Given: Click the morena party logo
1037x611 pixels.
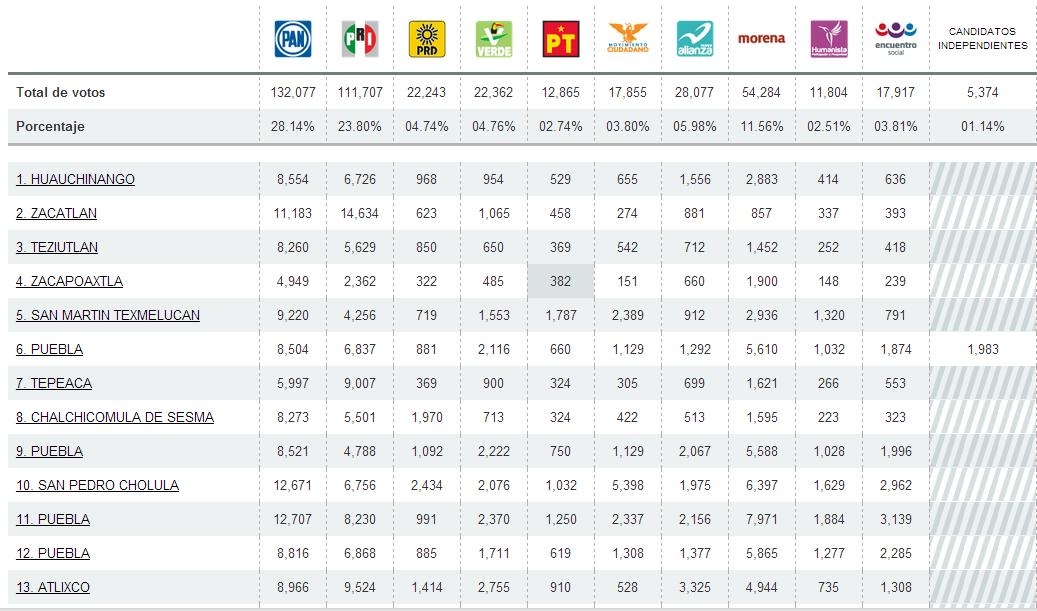Looking at the screenshot, I should pyautogui.click(x=761, y=38).
